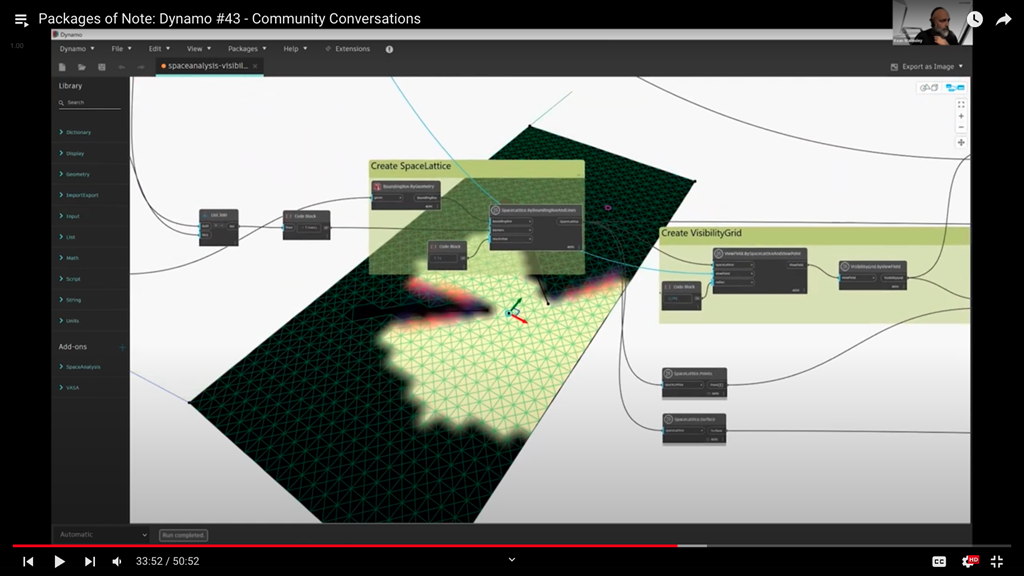Click the zoom in plus button

point(961,116)
